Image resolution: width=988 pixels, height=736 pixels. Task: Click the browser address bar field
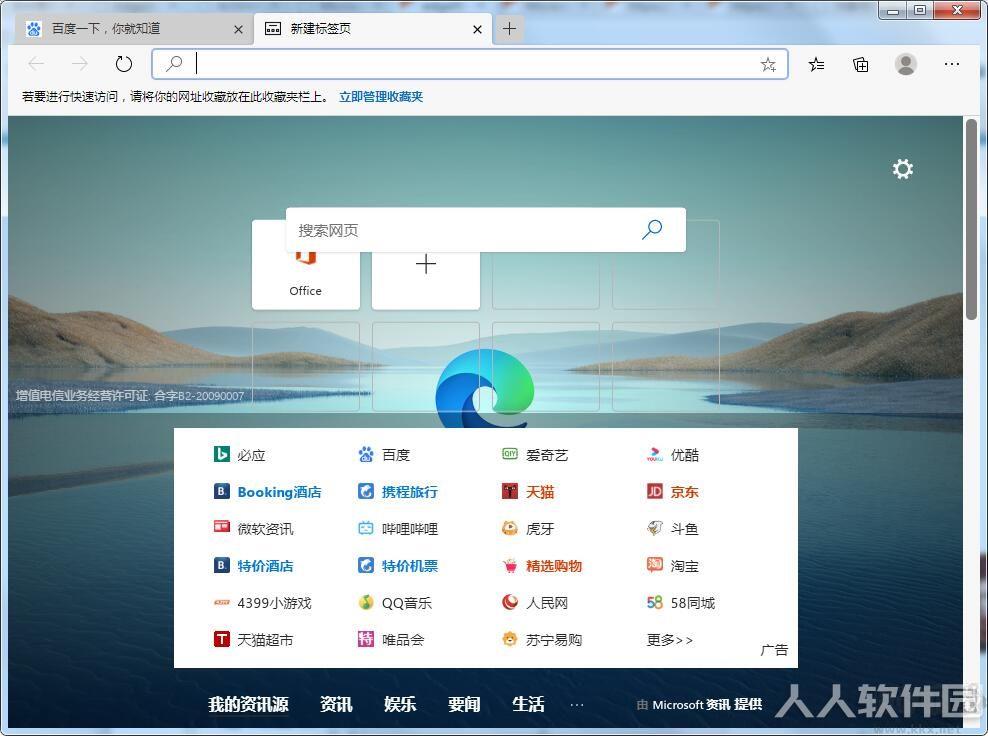tap(470, 64)
